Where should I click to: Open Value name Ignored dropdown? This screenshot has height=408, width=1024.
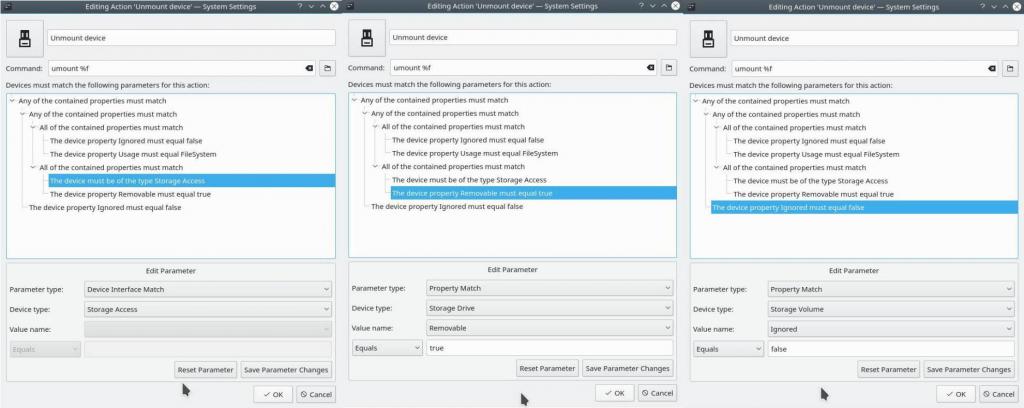pos(891,329)
